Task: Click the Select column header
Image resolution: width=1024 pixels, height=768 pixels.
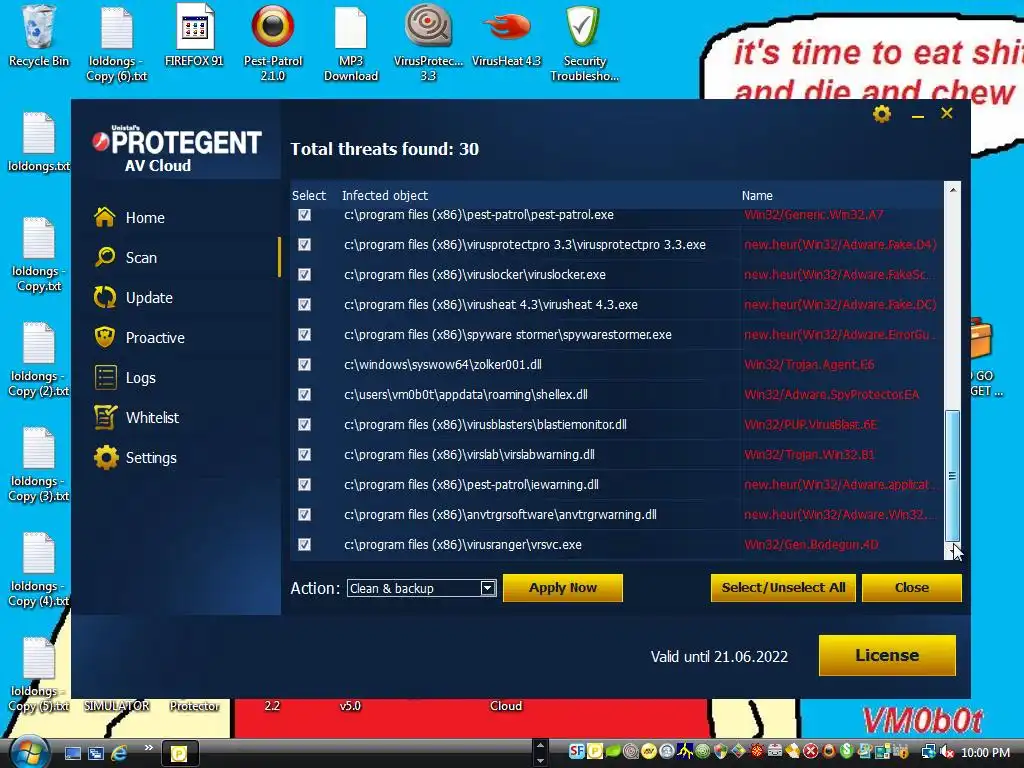Action: point(308,195)
